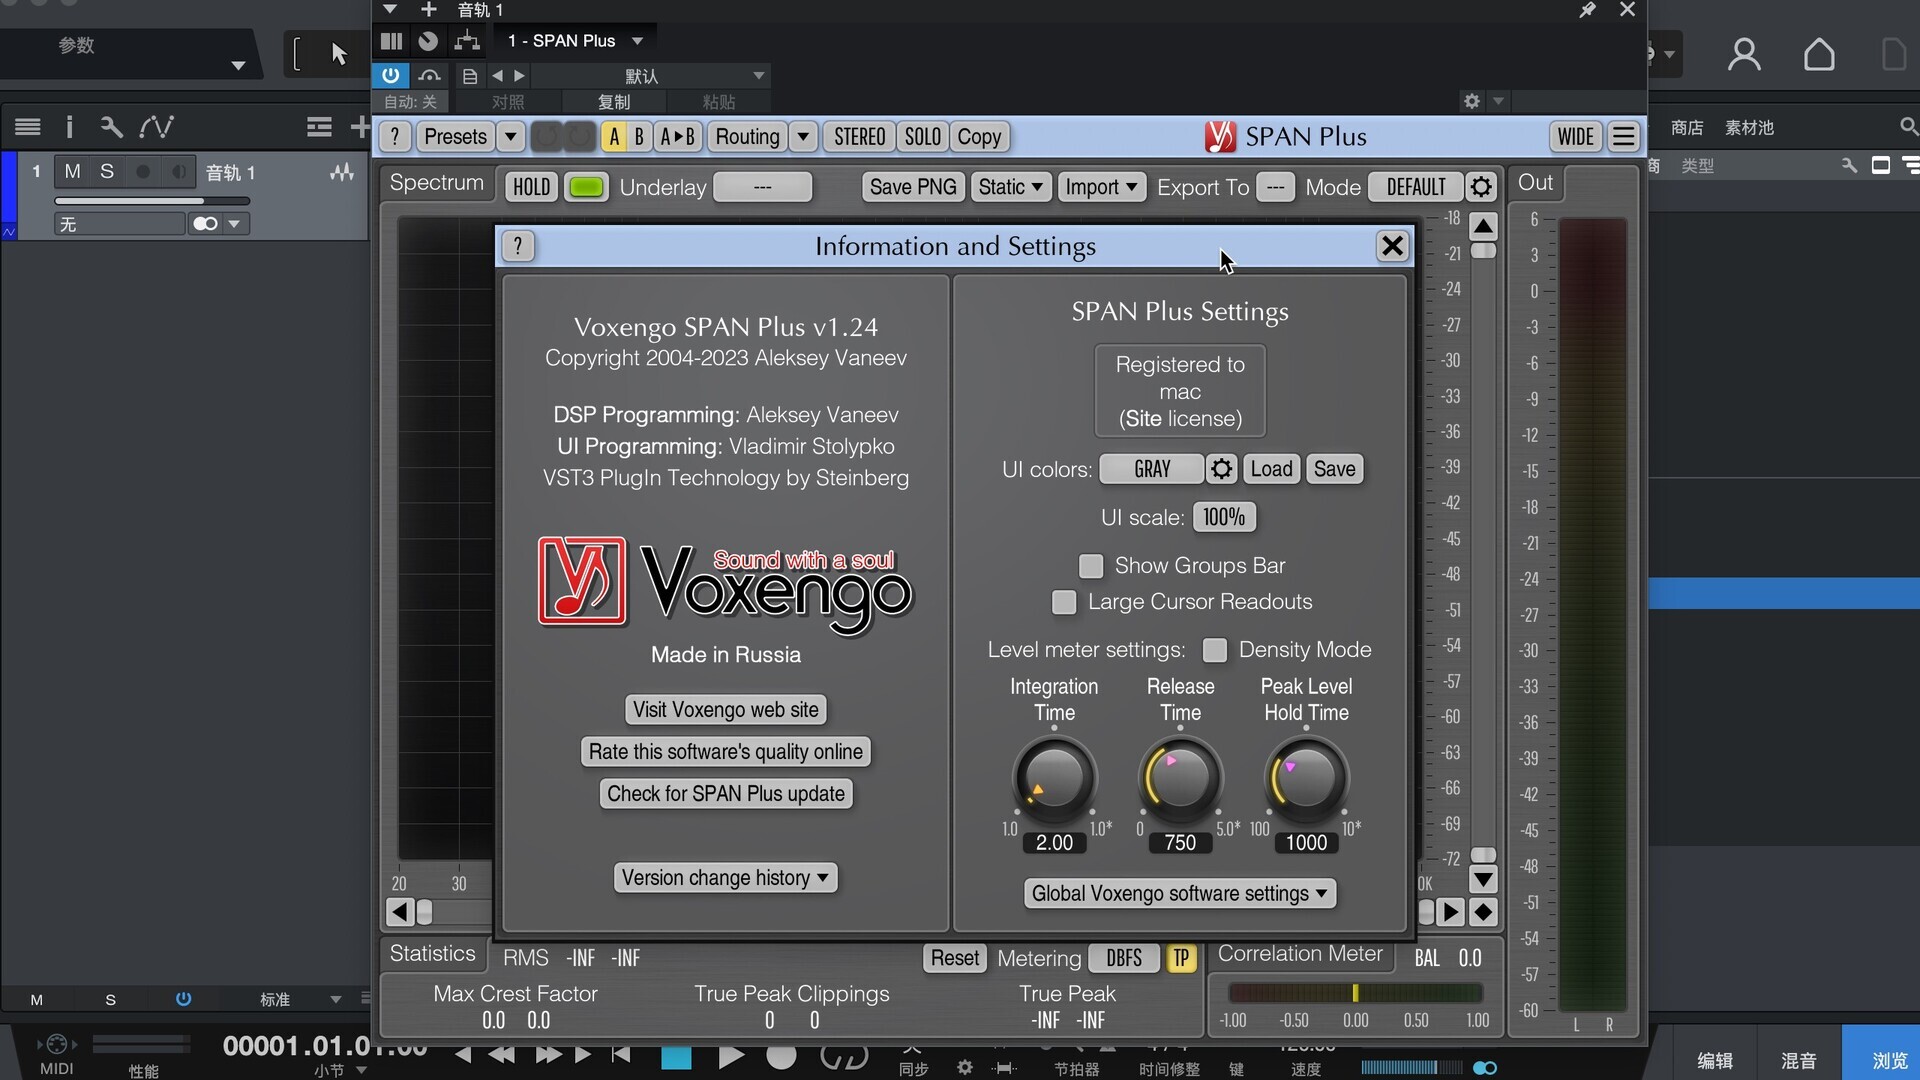The height and width of the screenshot is (1080, 1920).
Task: Click the UI colors gear settings icon
Action: click(x=1221, y=469)
